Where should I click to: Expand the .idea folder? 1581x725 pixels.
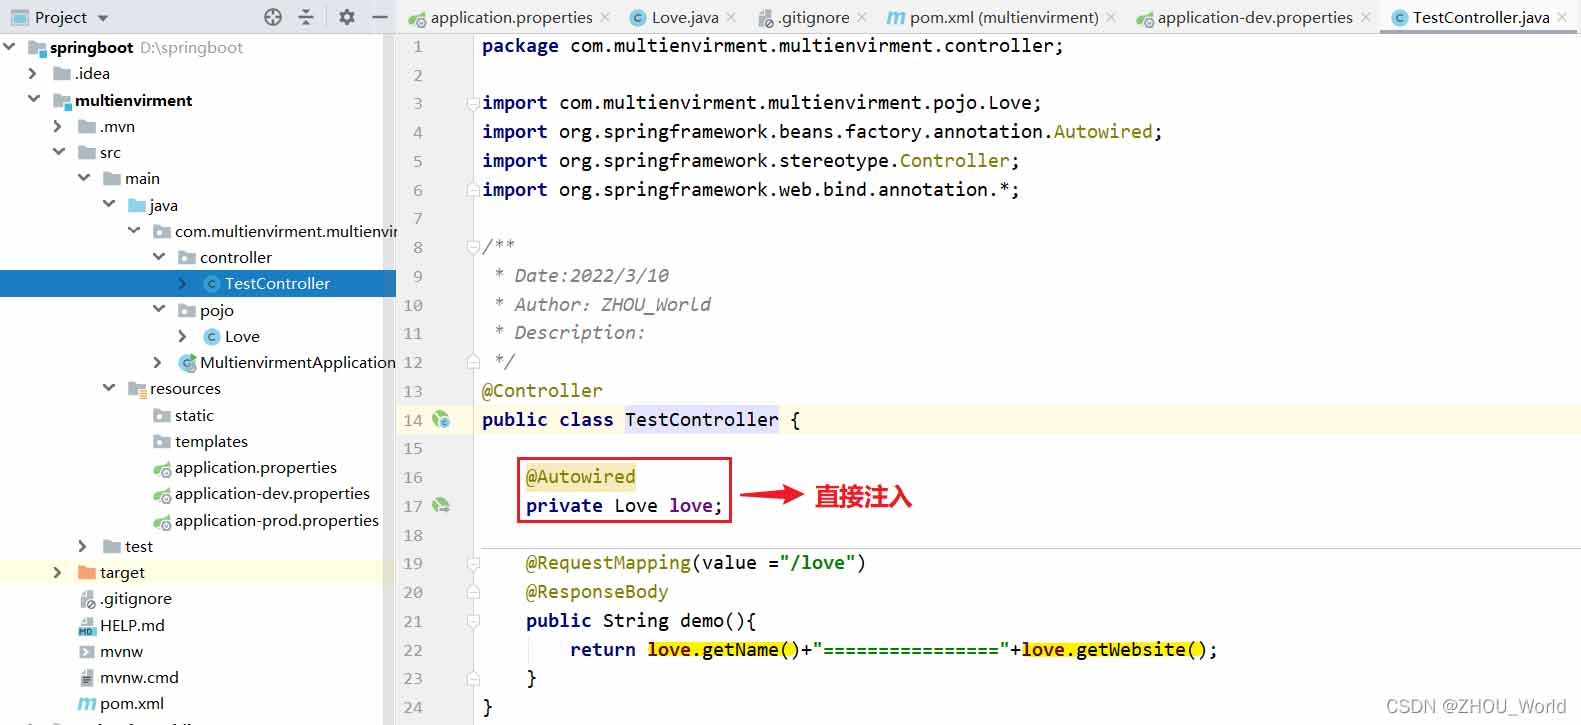coord(33,73)
